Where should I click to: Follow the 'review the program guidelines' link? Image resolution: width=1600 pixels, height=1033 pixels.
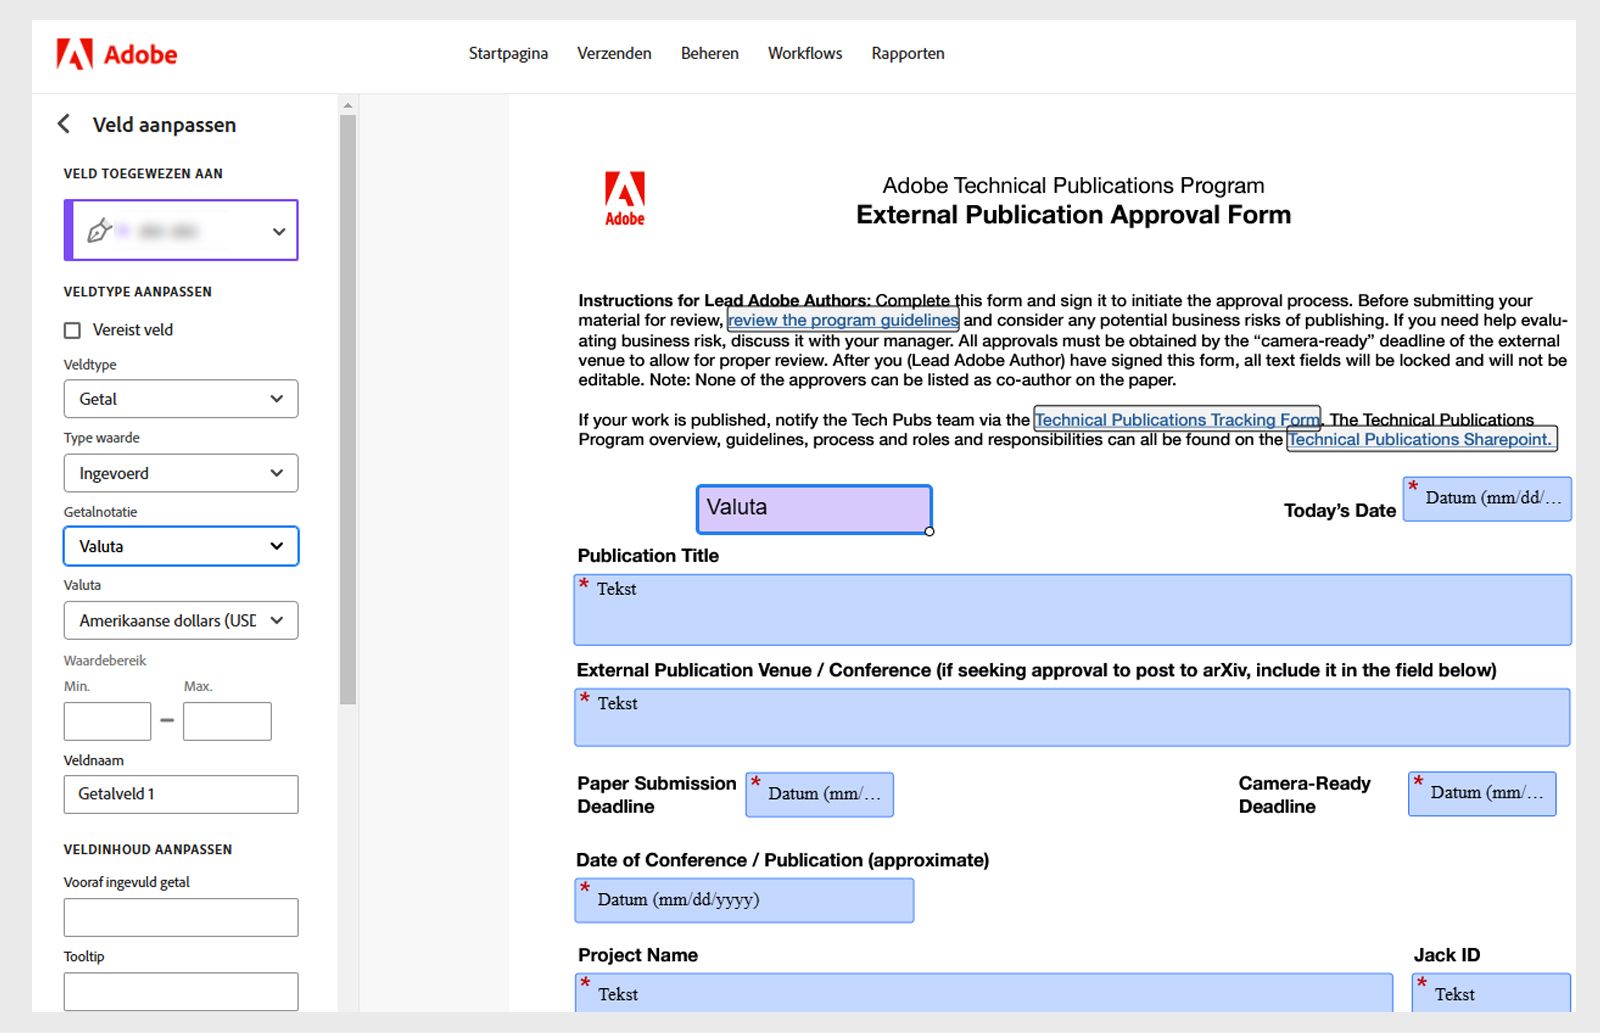click(843, 320)
